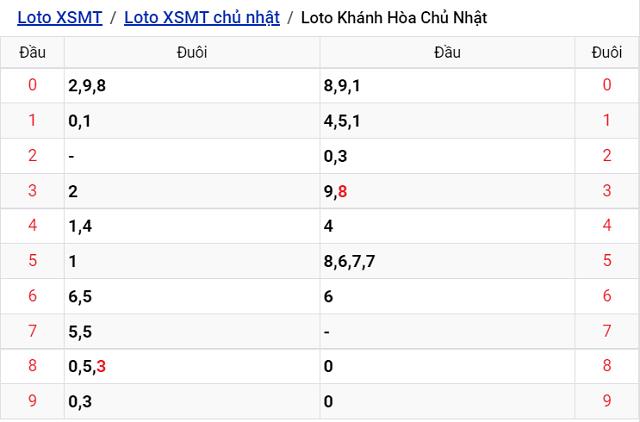Click cell showing 4,5,1

[342, 121]
